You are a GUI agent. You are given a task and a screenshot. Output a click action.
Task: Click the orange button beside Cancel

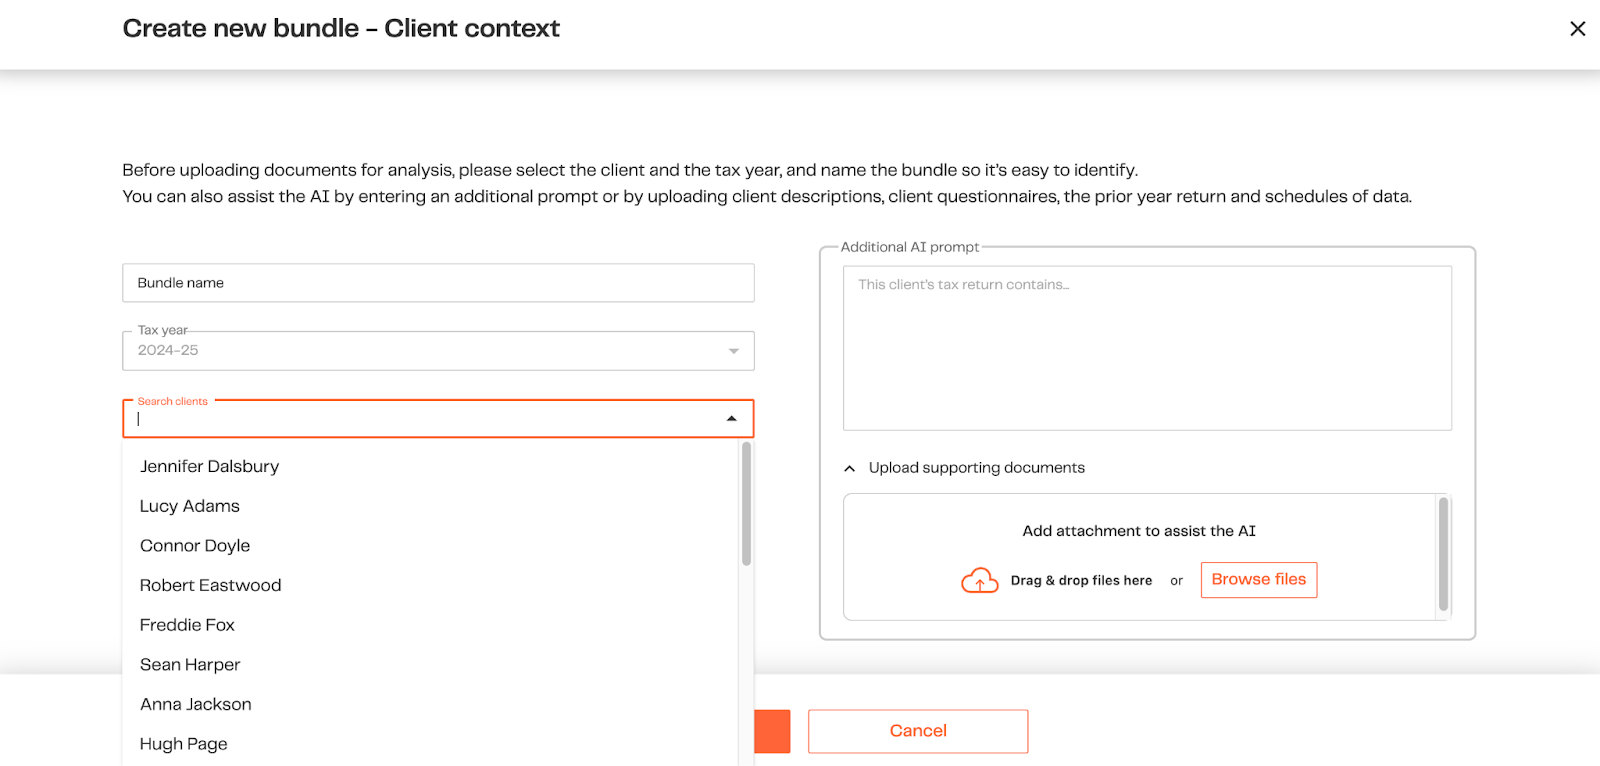coord(772,731)
